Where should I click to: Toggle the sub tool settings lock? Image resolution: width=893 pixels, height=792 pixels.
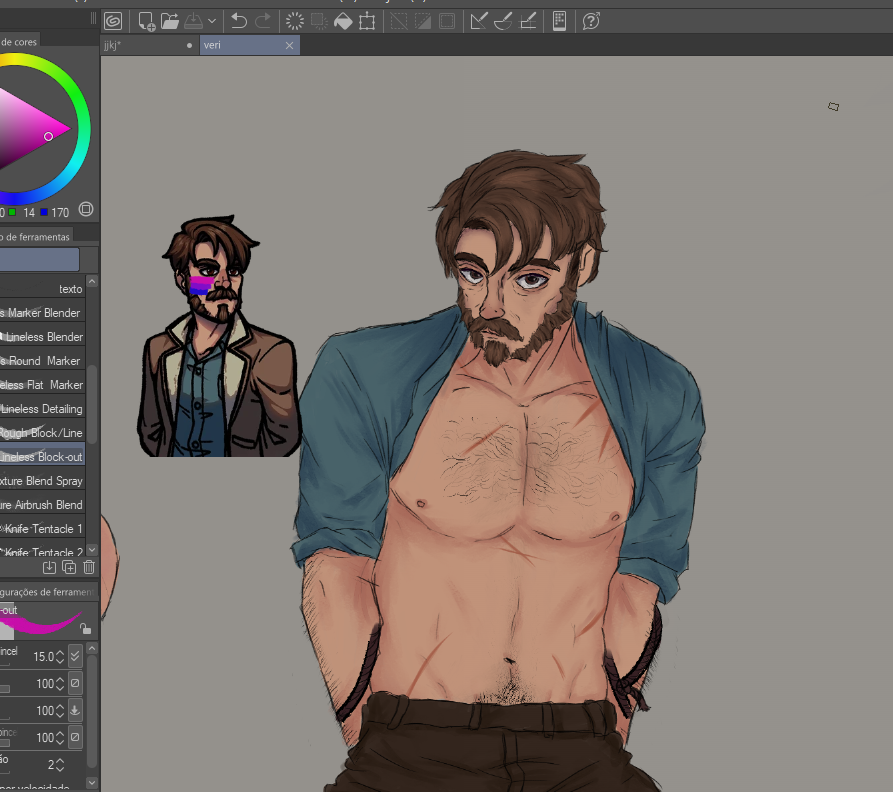(85, 629)
